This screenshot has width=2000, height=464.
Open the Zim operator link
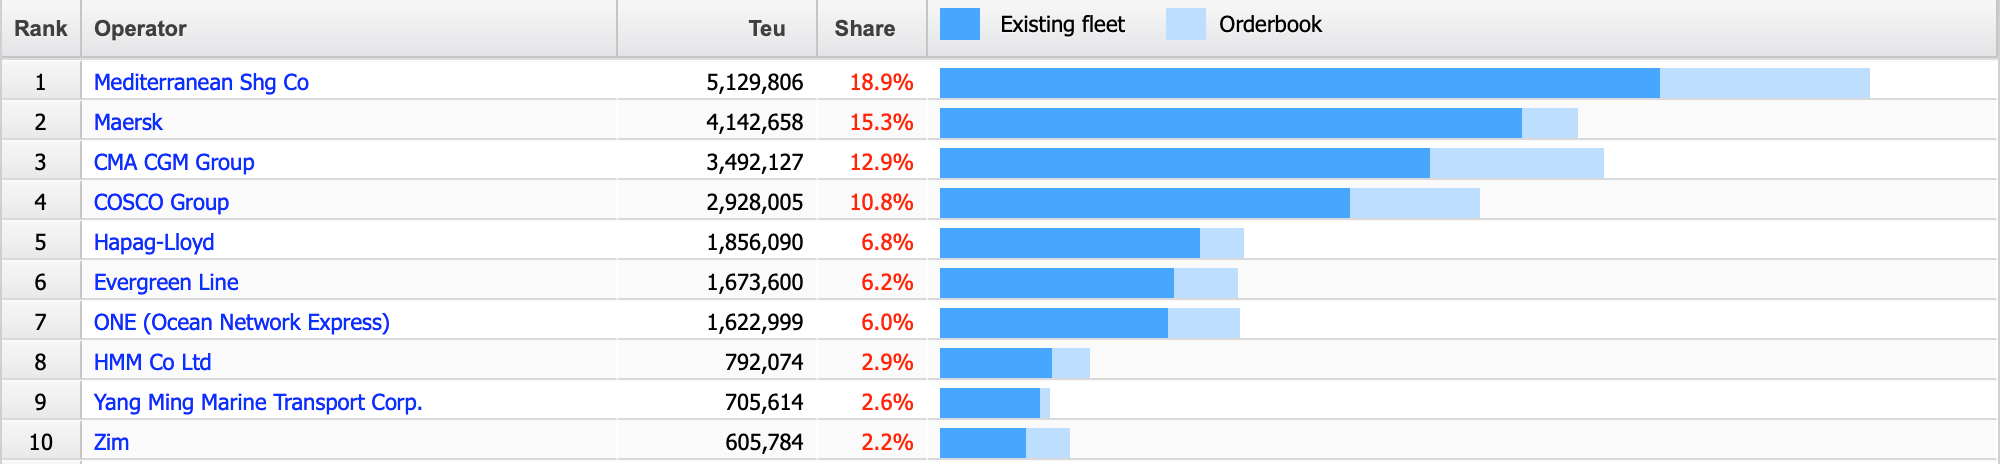click(x=111, y=442)
